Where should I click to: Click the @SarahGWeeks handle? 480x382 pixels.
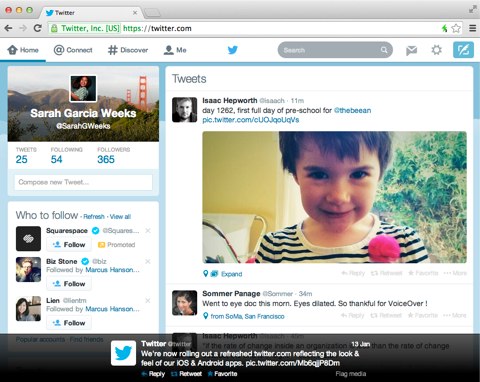tap(83, 126)
